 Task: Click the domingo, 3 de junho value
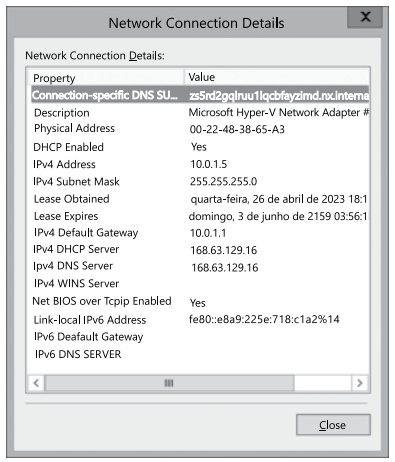pos(278,216)
